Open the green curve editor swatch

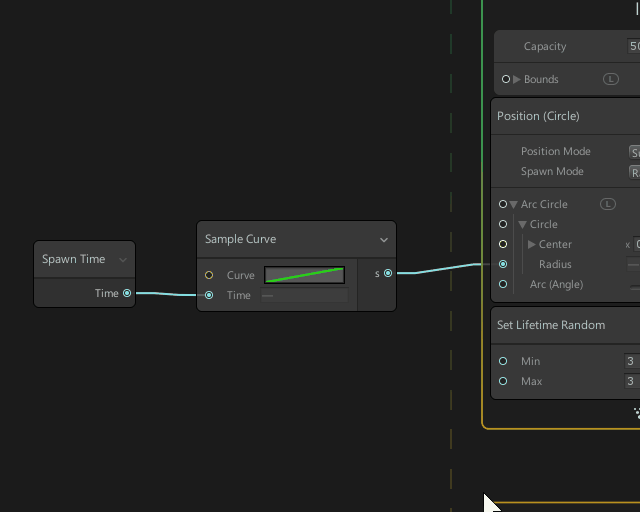304,275
